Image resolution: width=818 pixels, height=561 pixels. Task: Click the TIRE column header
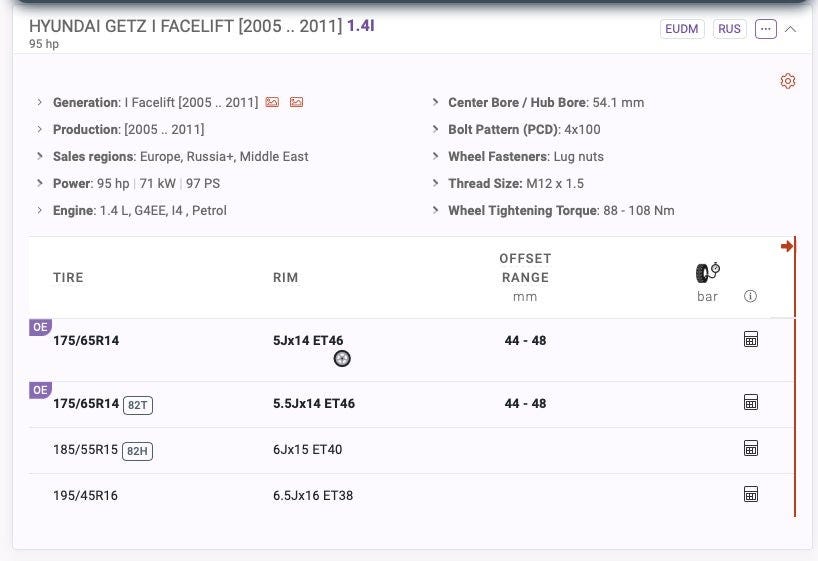point(68,278)
